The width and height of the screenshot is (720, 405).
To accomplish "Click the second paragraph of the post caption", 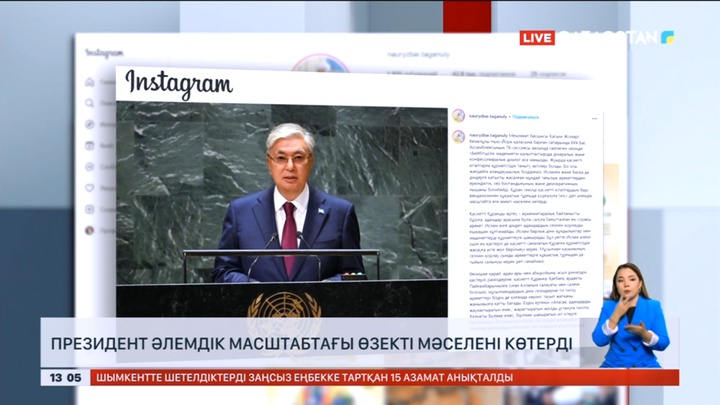I will coord(529,237).
